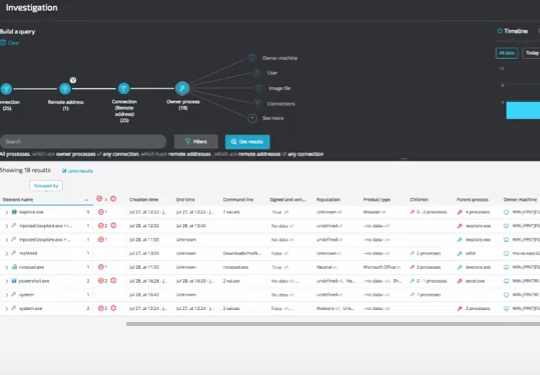Click the sshd parent process icon

point(459,253)
